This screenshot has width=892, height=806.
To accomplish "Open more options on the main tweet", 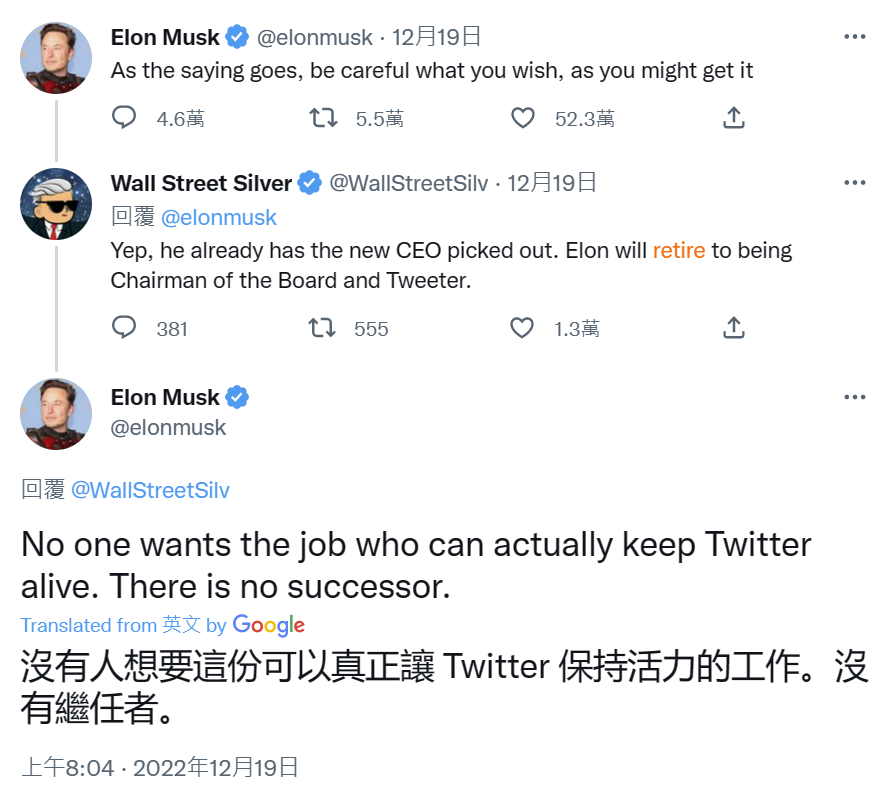I will pos(854,397).
